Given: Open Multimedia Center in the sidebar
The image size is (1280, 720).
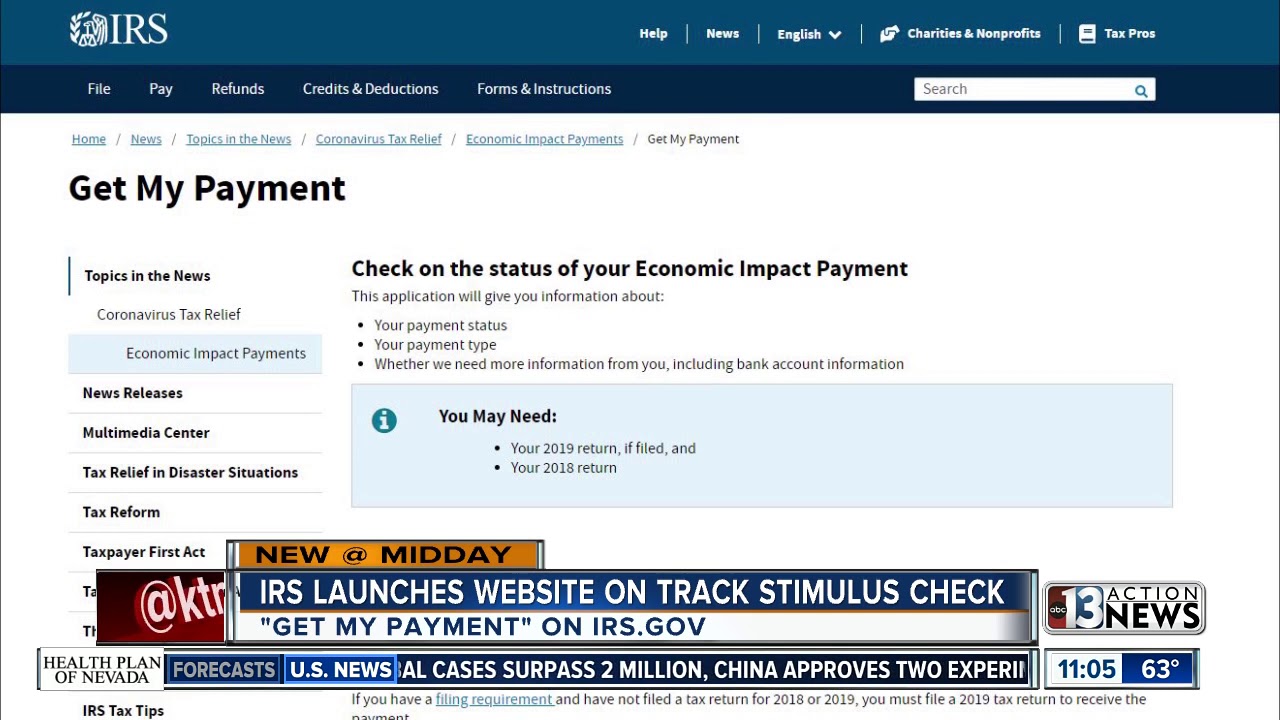Looking at the screenshot, I should coord(146,433).
